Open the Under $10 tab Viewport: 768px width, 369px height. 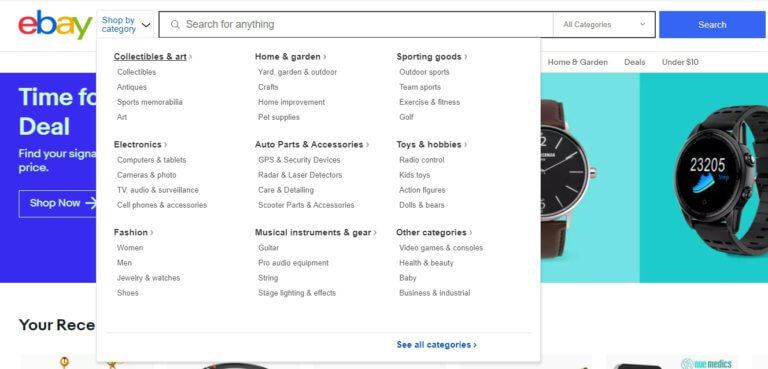(680, 62)
